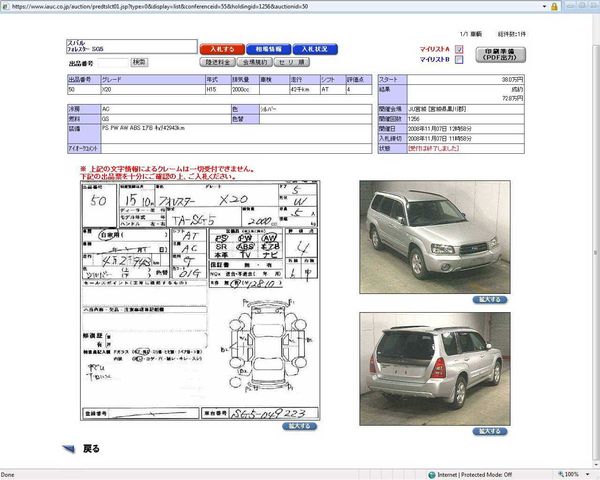Click the スバル フォレスター SG5 model box
Viewport: 600px width, 480px height.
click(132, 46)
